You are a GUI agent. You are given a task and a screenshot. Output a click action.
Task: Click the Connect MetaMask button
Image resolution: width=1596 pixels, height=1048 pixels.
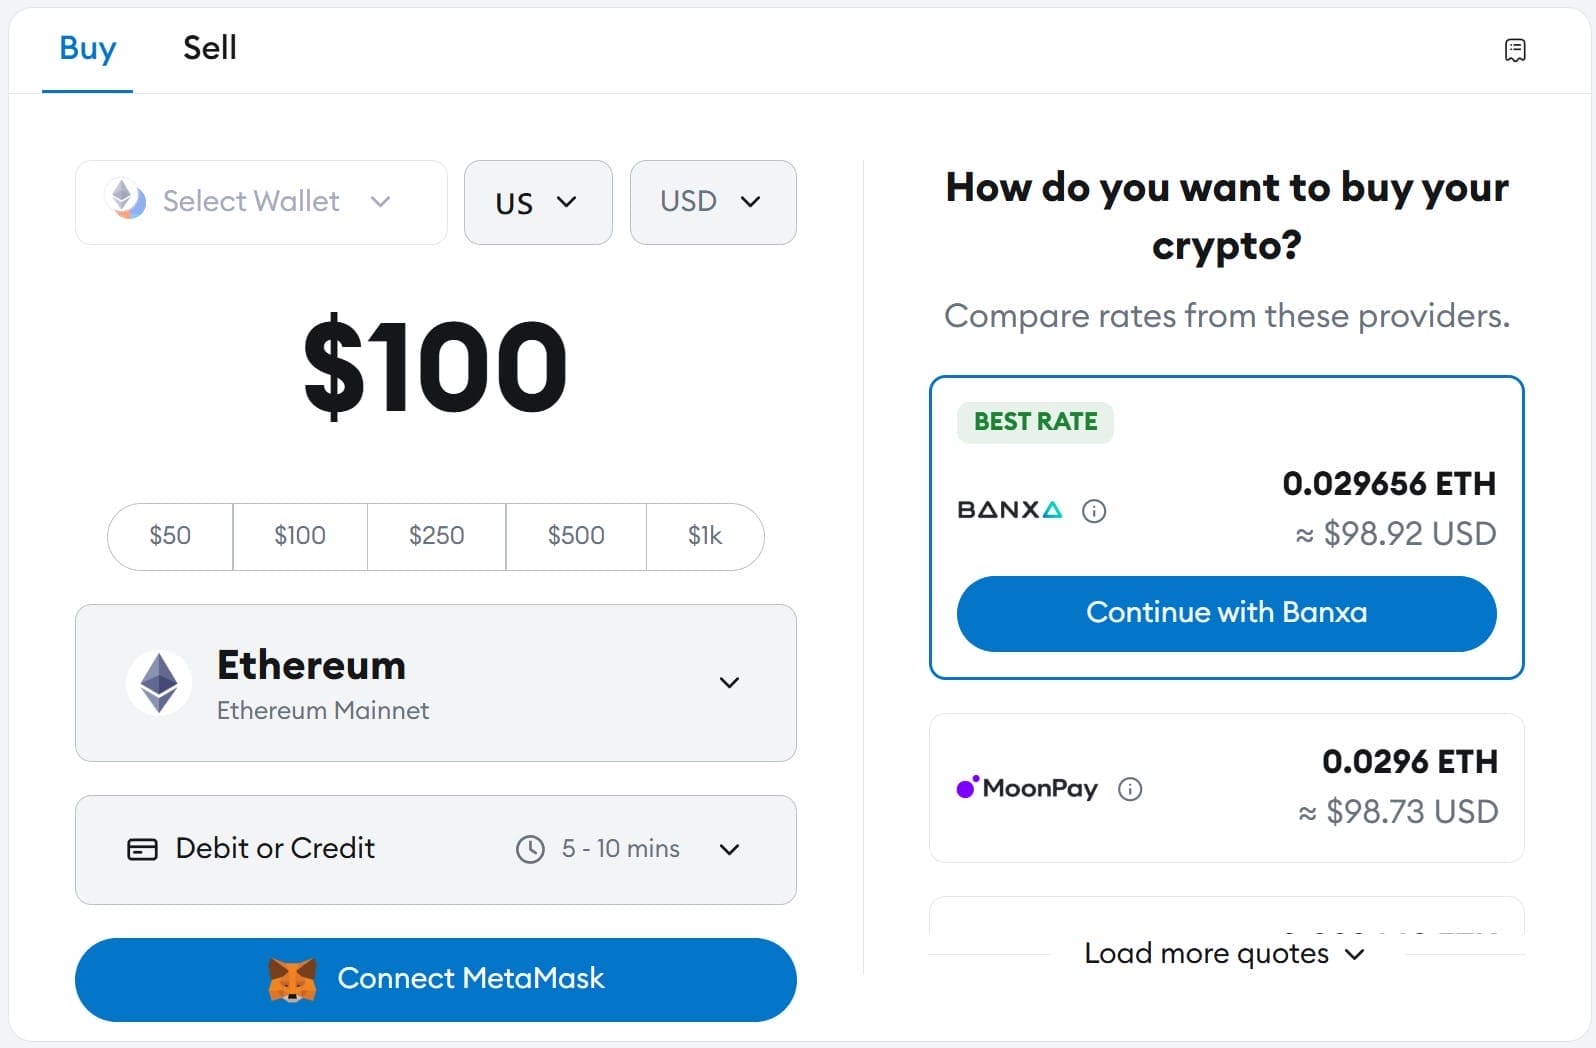(x=435, y=979)
